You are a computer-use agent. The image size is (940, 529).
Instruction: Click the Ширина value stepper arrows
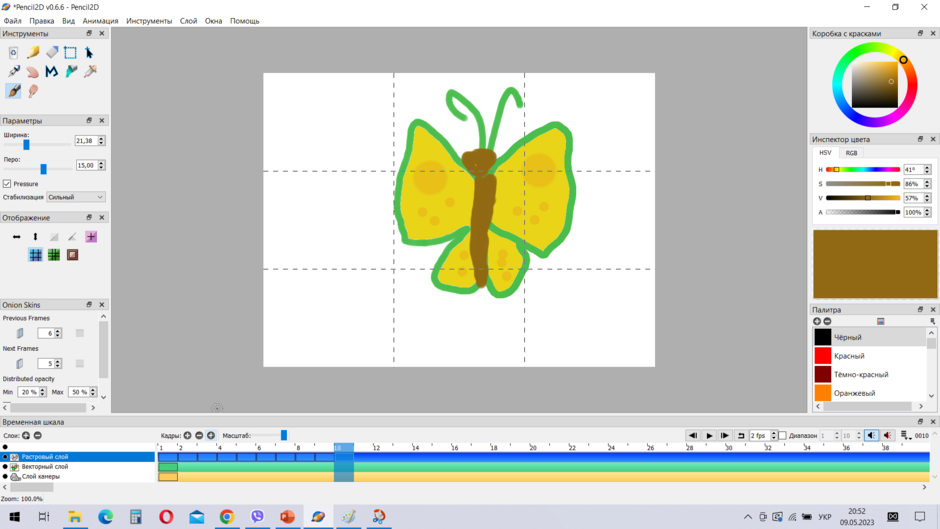[101, 140]
